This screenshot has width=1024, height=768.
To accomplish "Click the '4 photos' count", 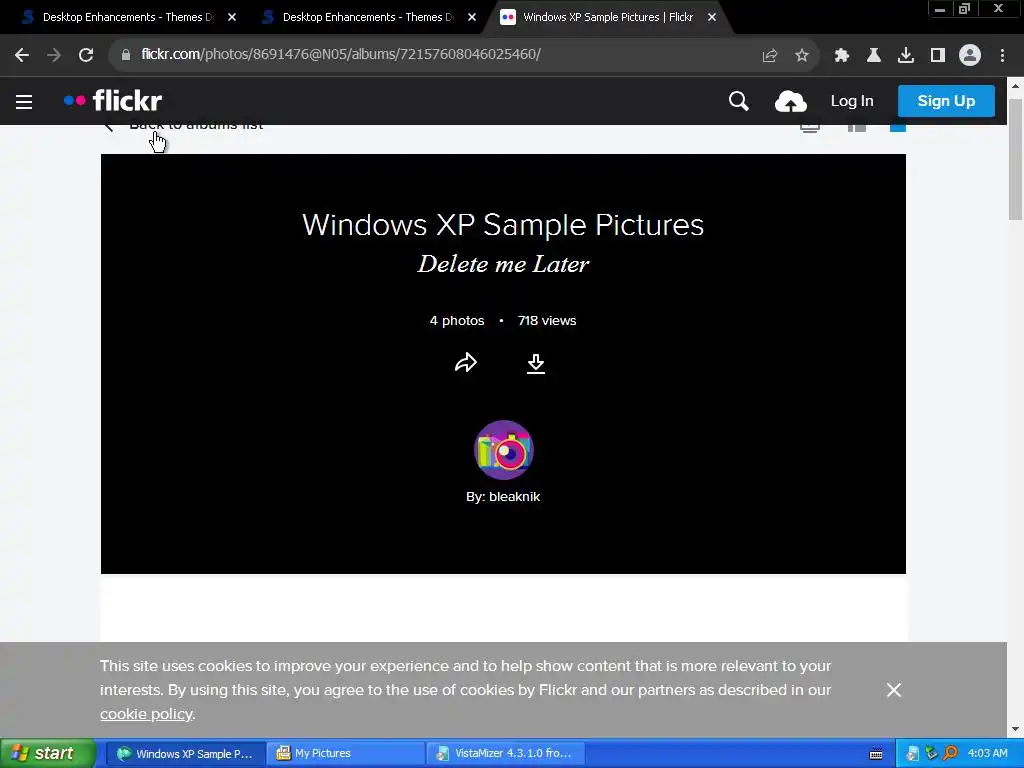I will [x=457, y=321].
